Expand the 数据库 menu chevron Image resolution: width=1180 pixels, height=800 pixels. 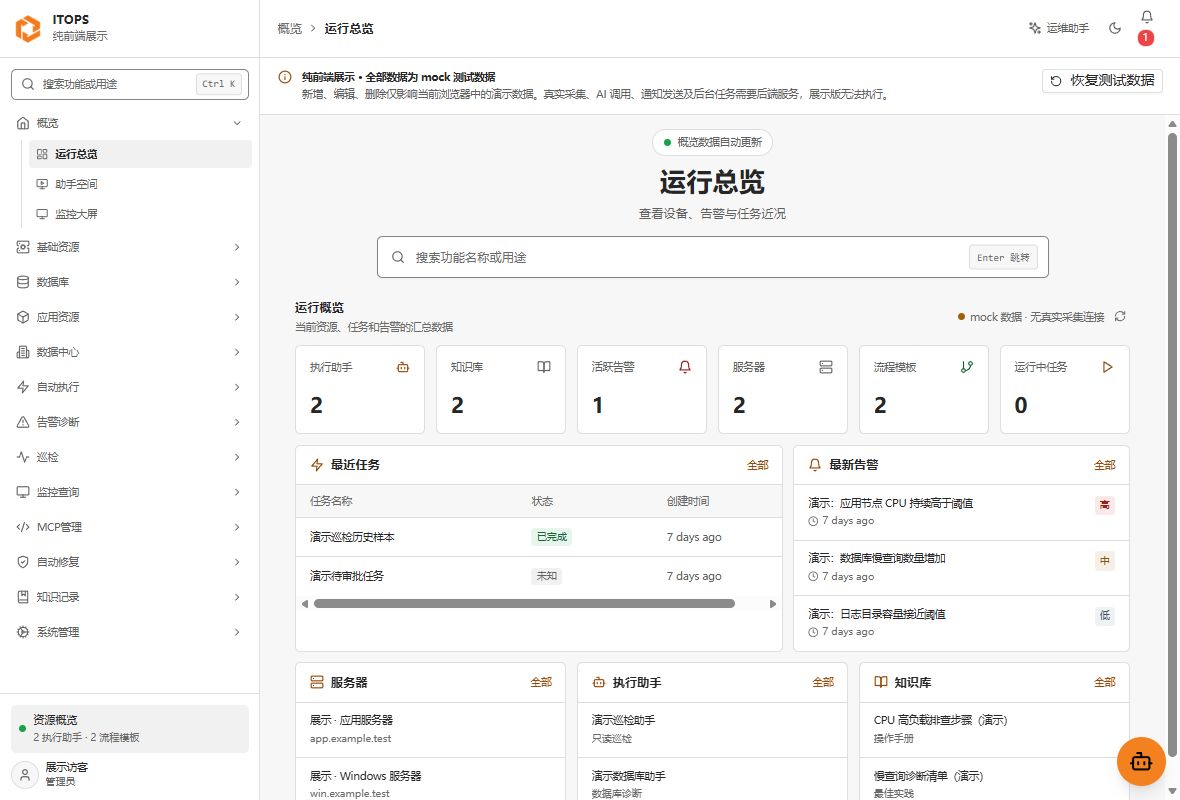(x=237, y=282)
